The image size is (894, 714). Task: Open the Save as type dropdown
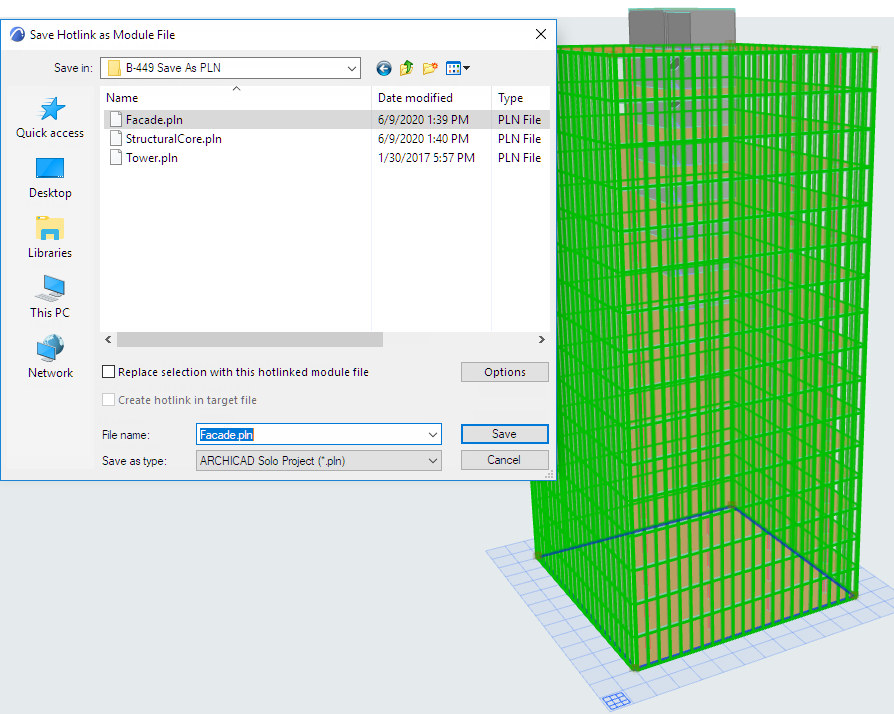tap(432, 461)
